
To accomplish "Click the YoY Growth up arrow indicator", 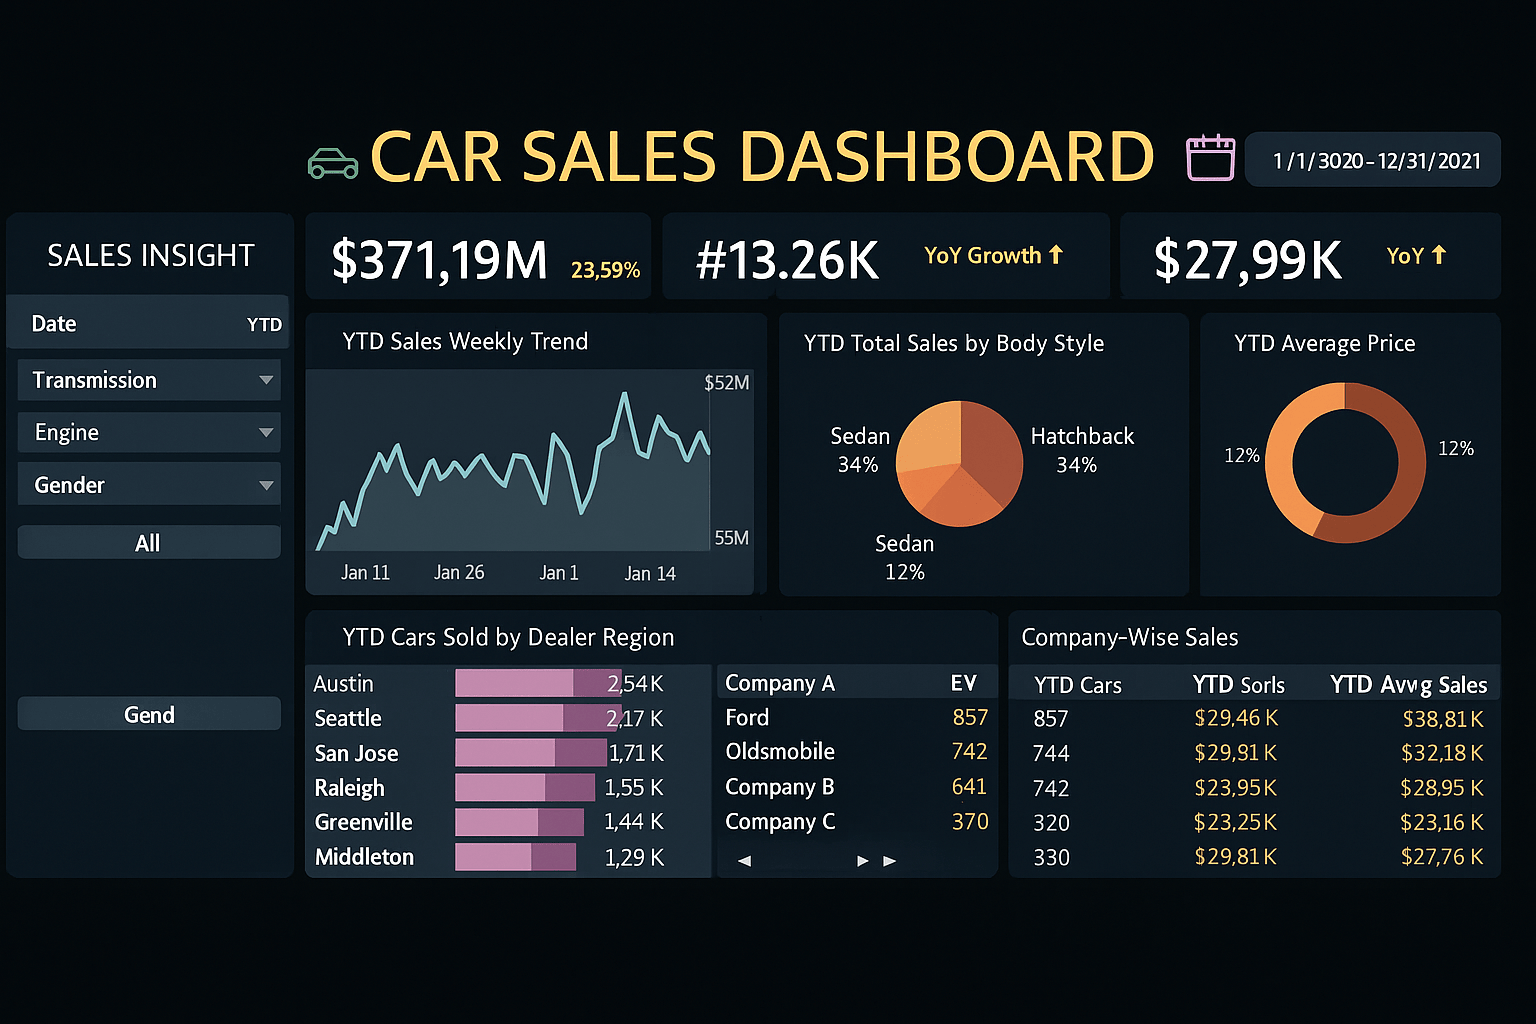I will [x=1055, y=256].
